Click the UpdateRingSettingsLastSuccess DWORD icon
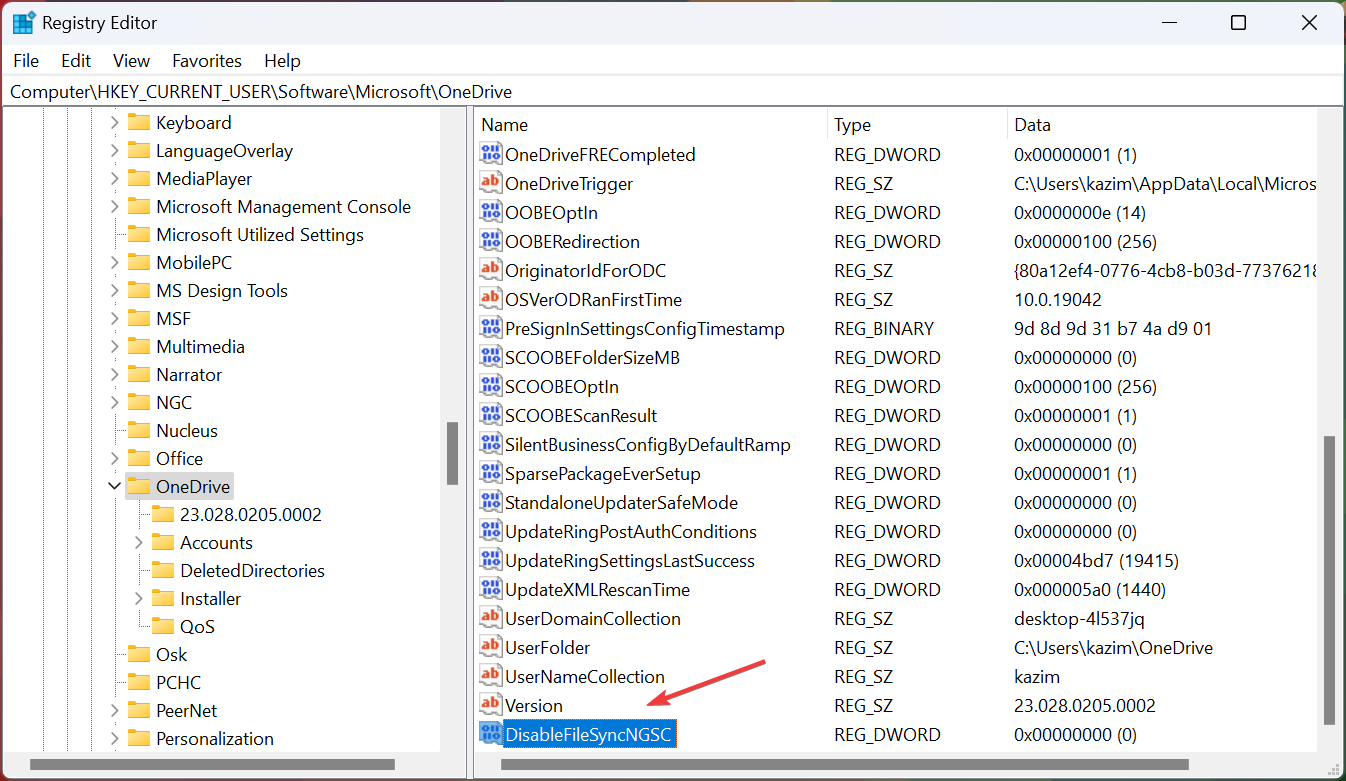This screenshot has height=781, width=1346. point(490,560)
